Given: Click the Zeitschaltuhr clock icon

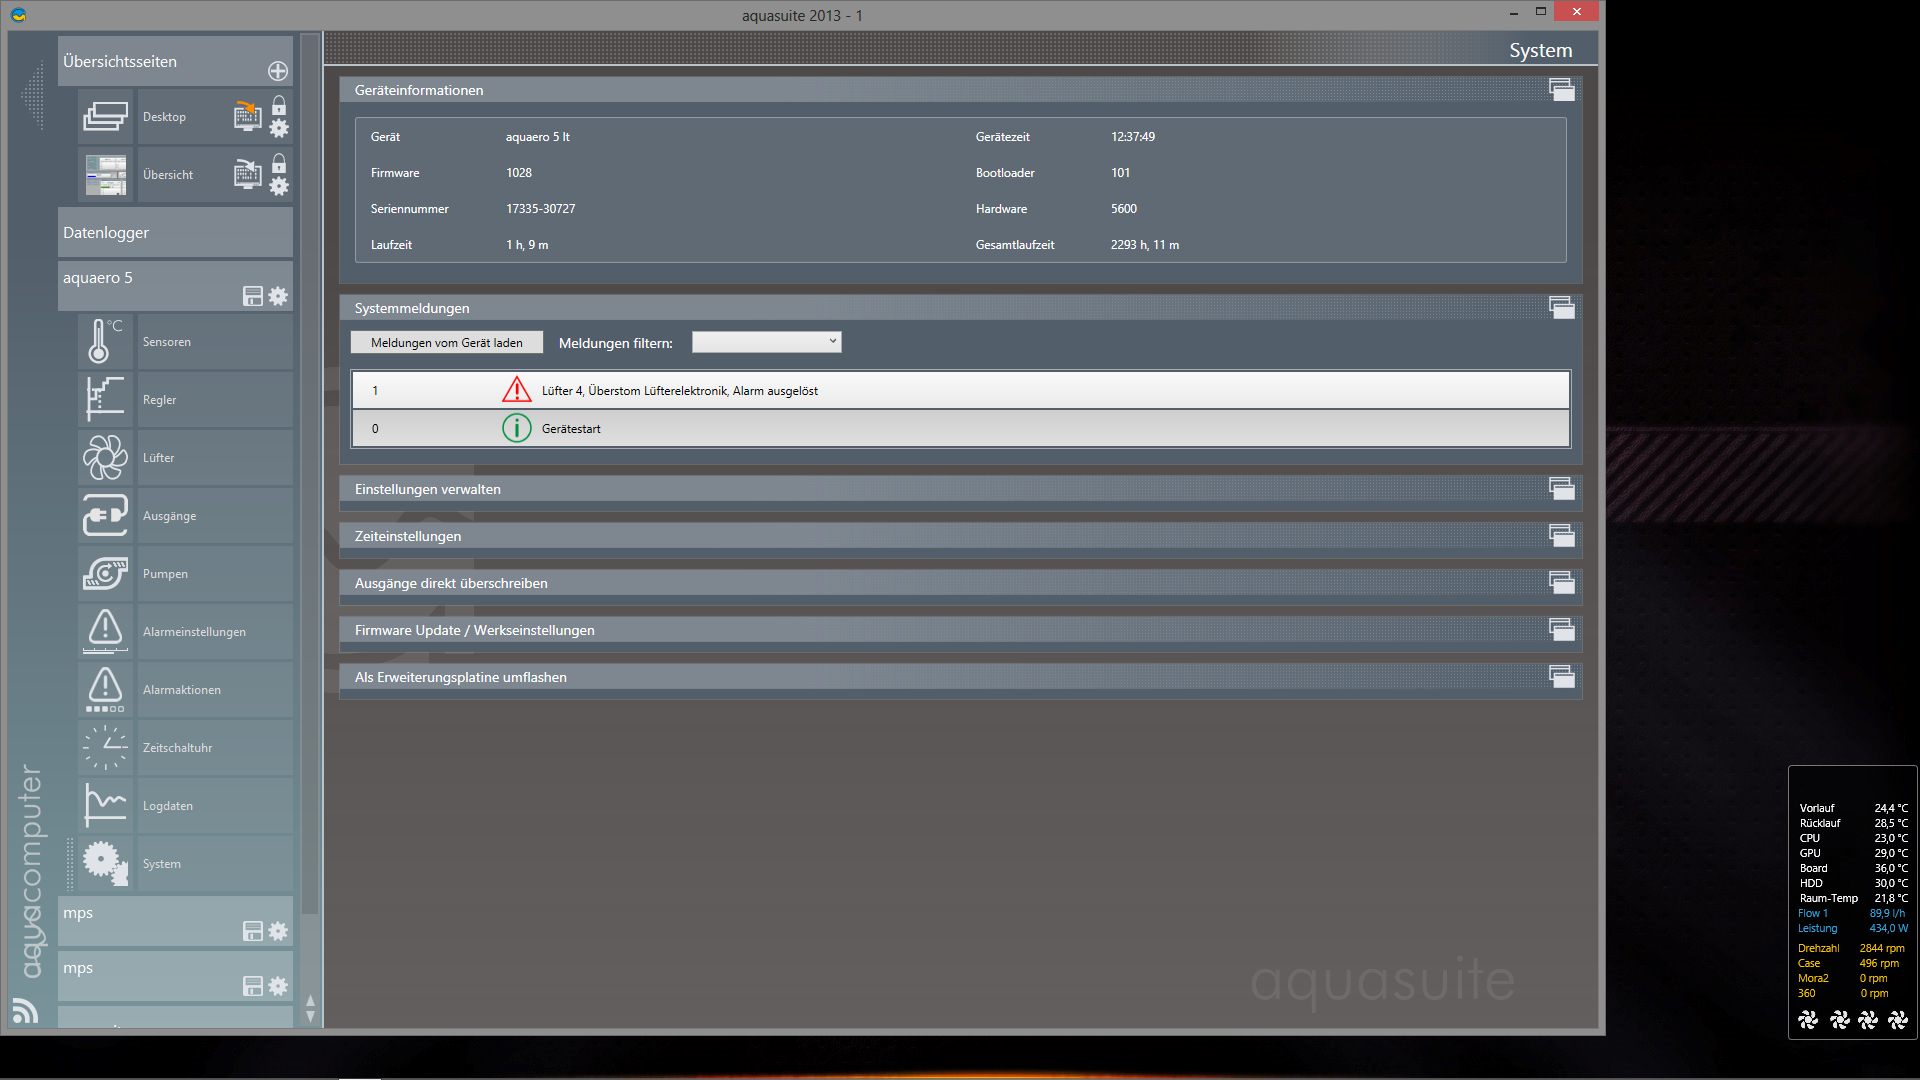Looking at the screenshot, I should (105, 748).
